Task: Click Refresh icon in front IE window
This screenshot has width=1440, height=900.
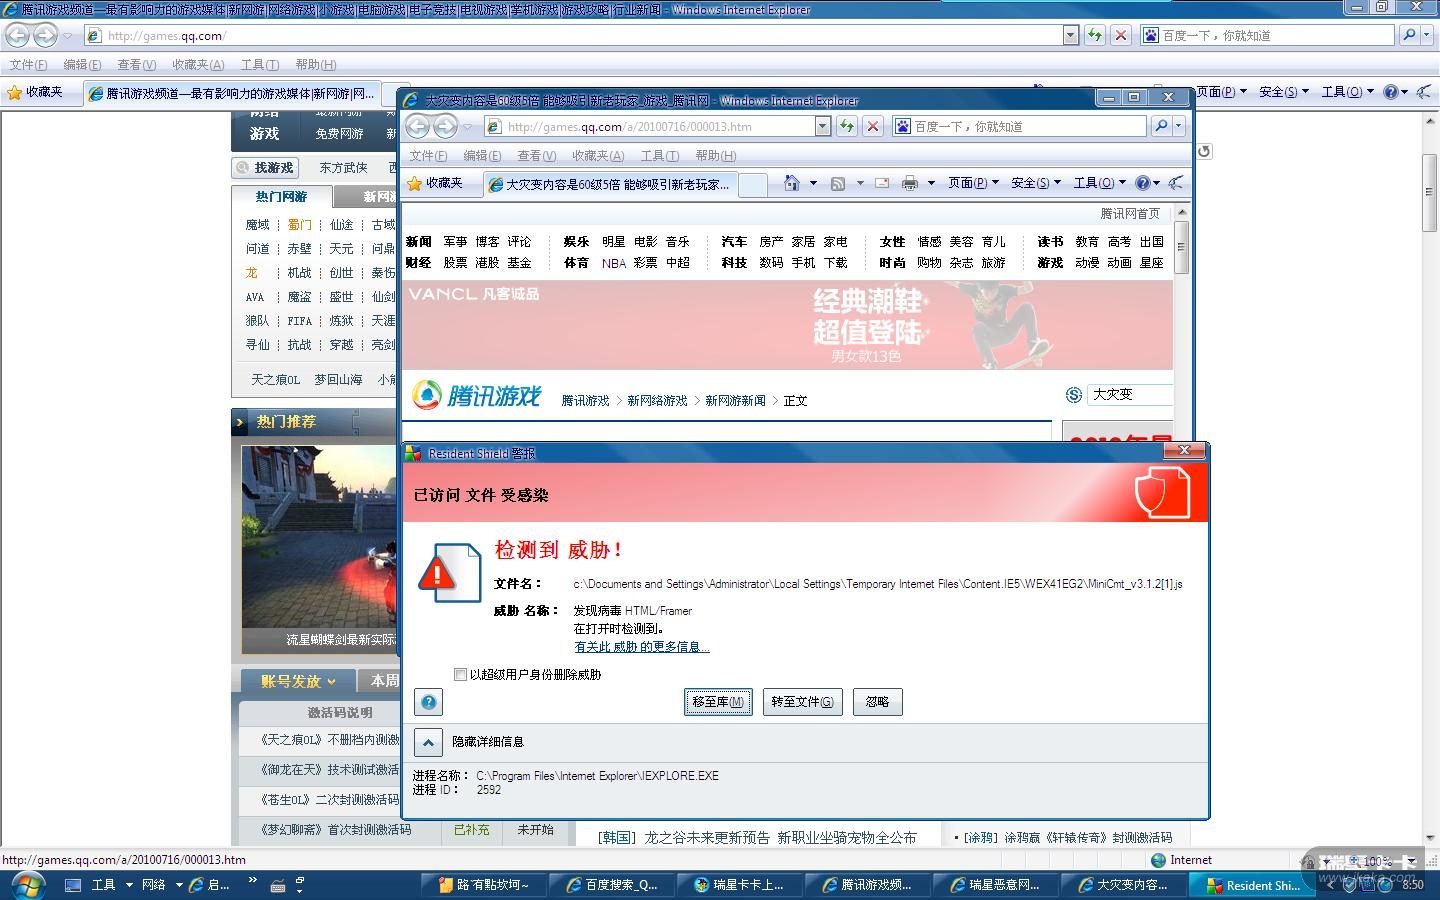Action: coord(847,126)
